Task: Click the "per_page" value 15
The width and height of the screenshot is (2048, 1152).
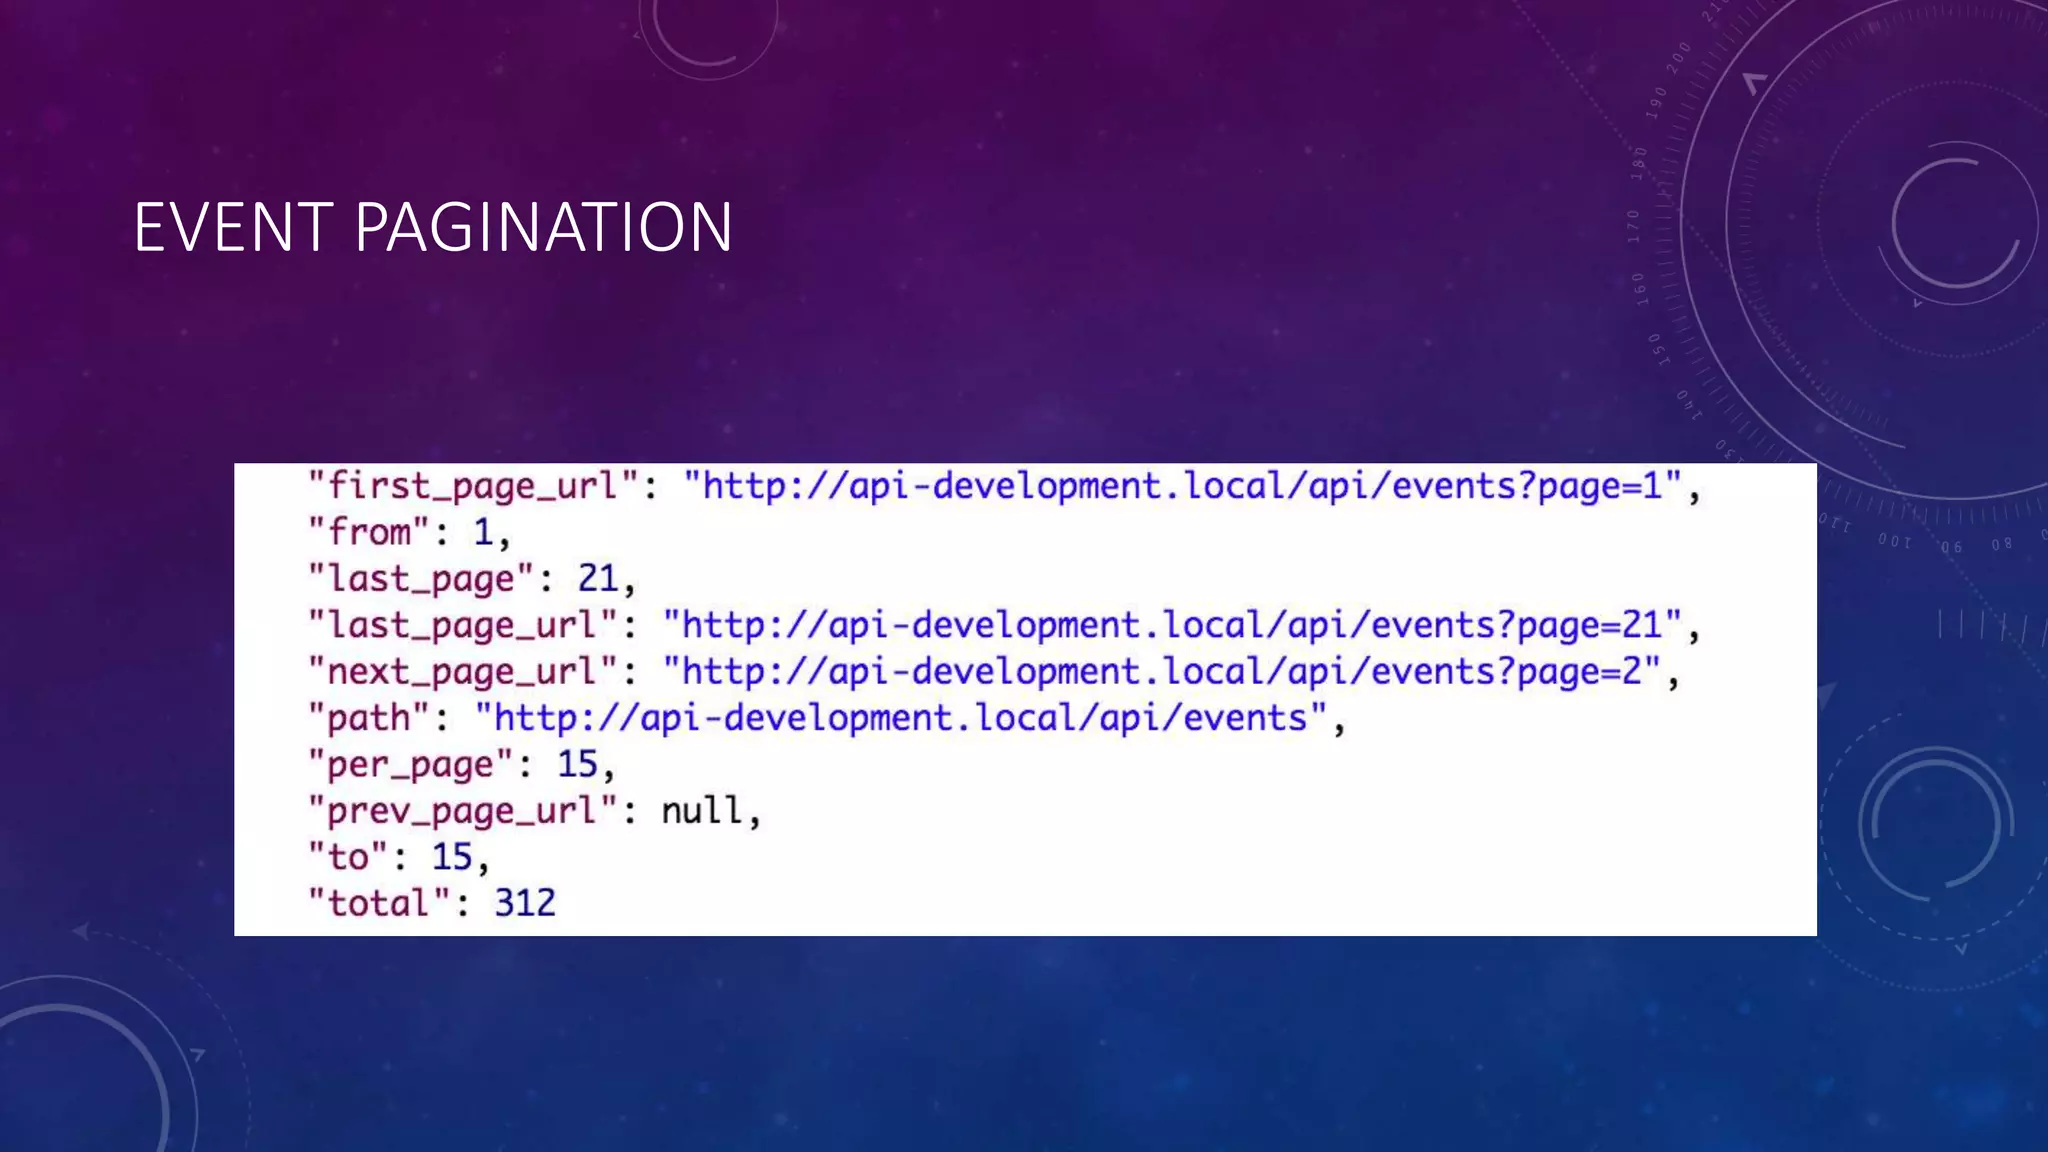Action: click(x=577, y=765)
